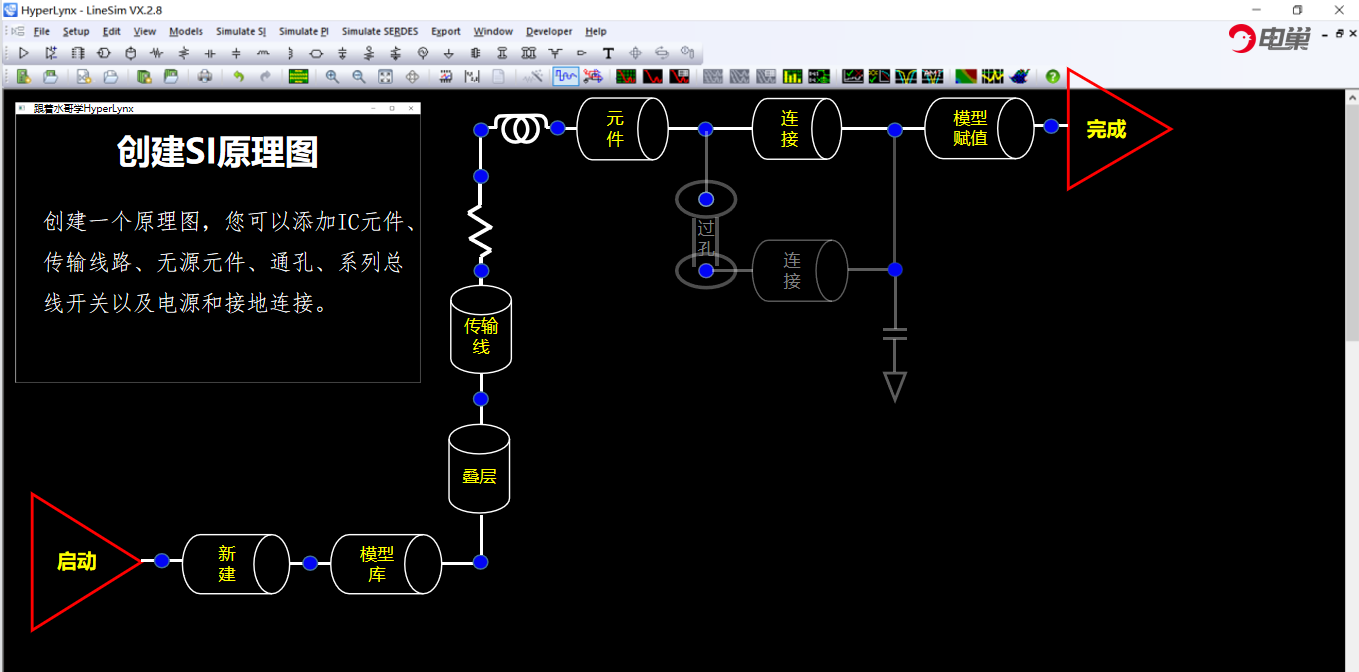
Task: Open the Export menu
Action: click(x=446, y=32)
